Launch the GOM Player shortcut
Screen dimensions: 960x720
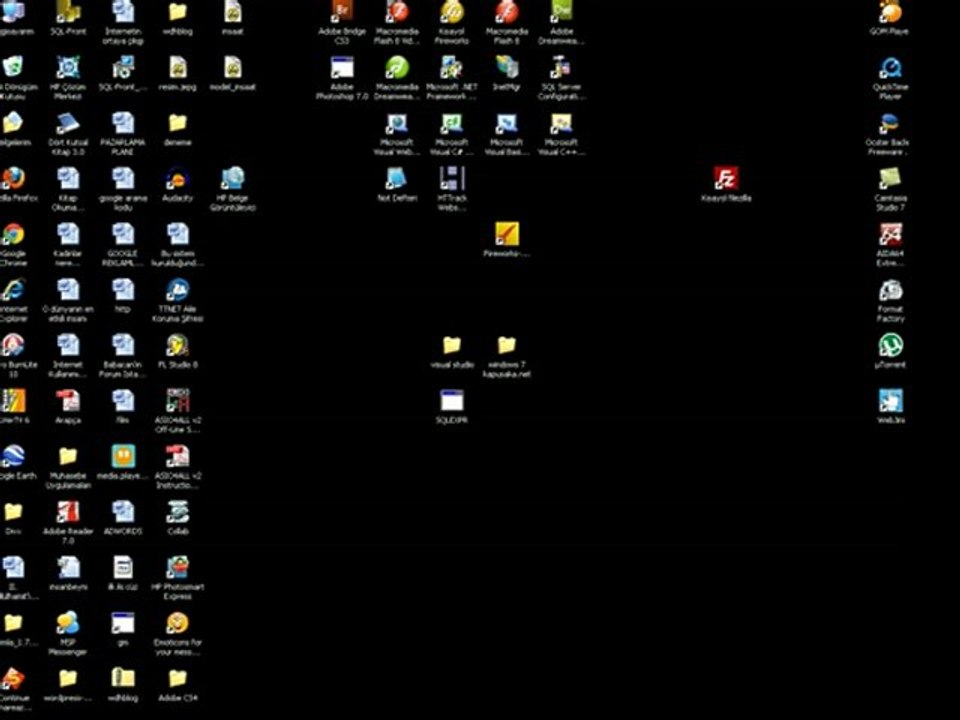pyautogui.click(x=890, y=12)
